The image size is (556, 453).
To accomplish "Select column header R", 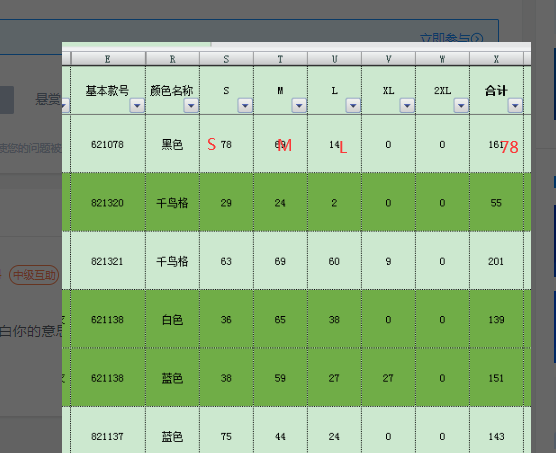I will [172, 59].
